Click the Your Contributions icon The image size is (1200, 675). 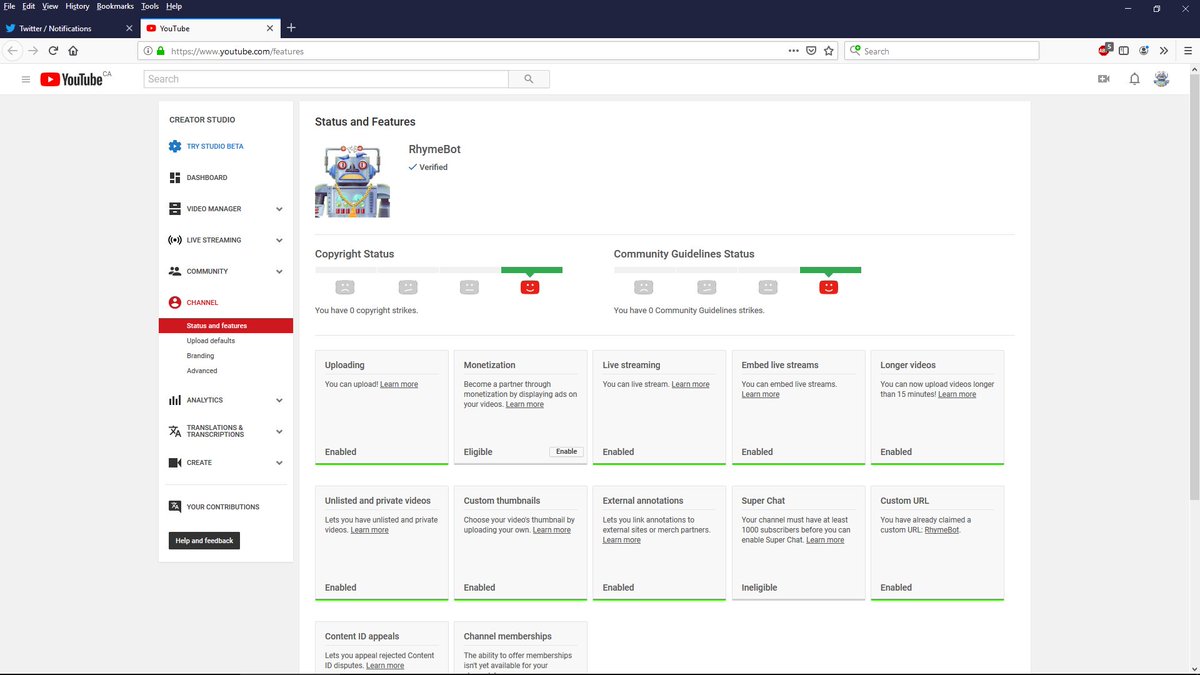click(175, 507)
